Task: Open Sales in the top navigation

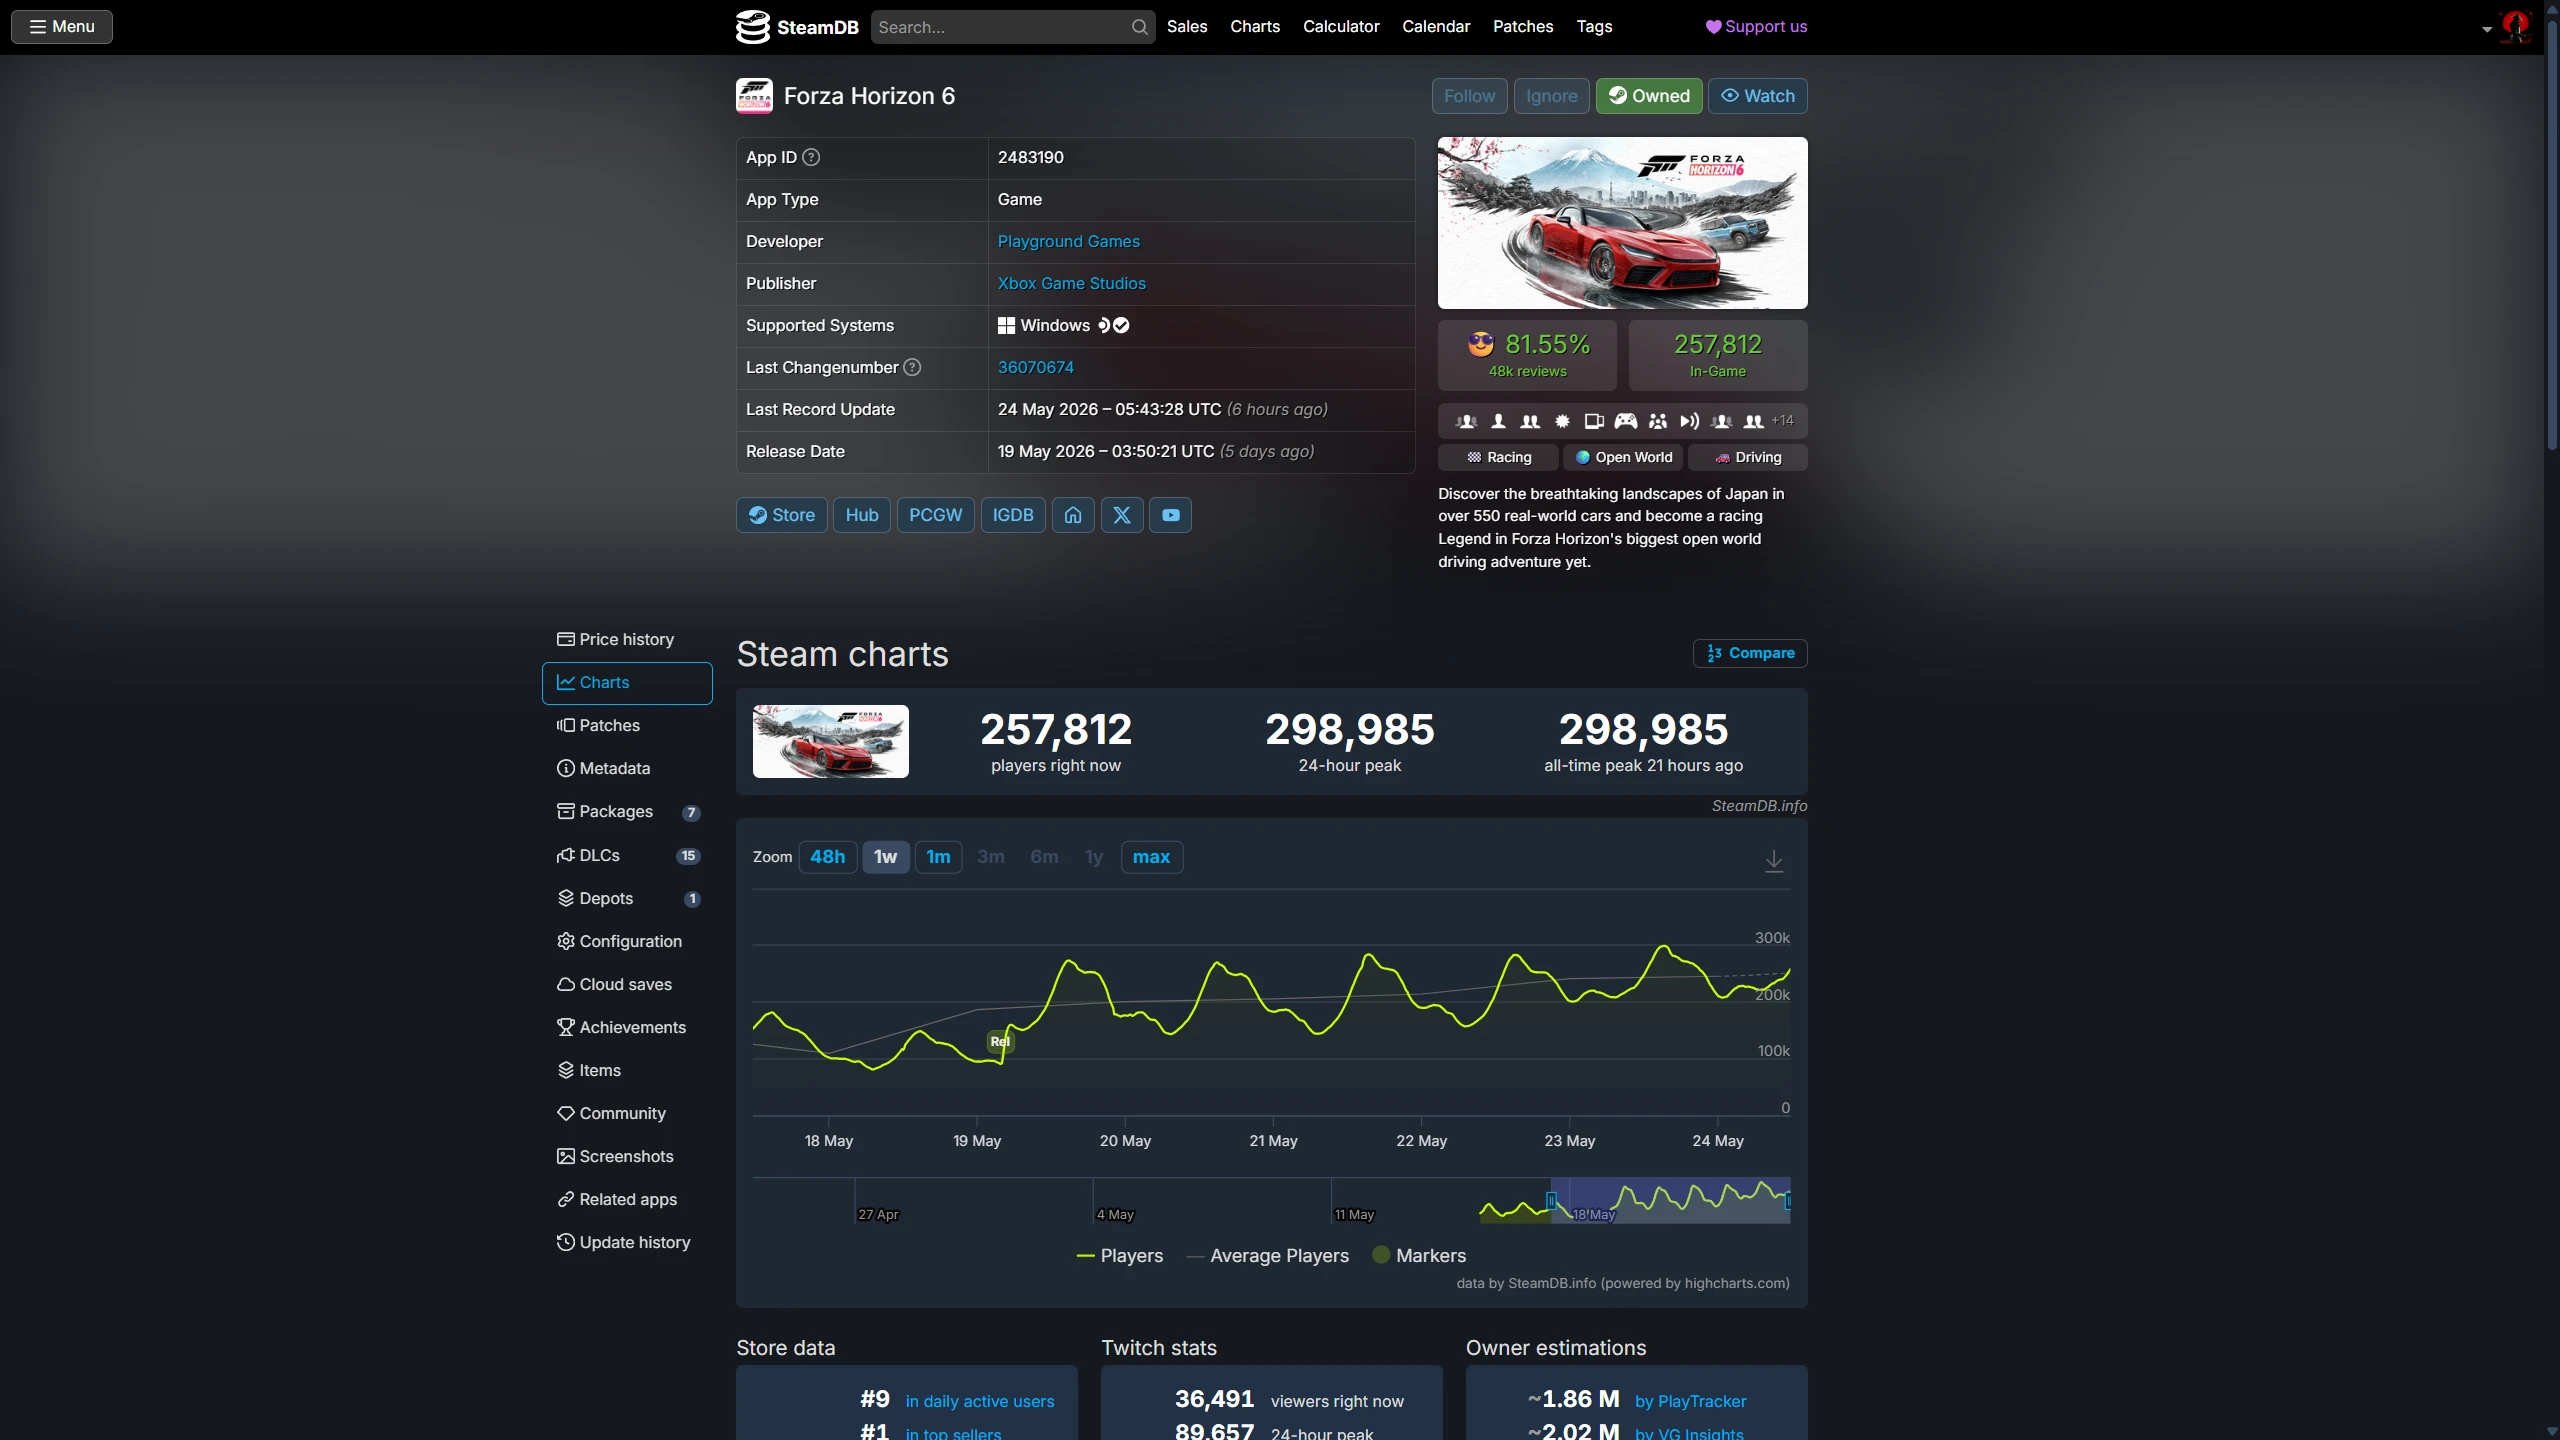Action: pyautogui.click(x=1187, y=27)
